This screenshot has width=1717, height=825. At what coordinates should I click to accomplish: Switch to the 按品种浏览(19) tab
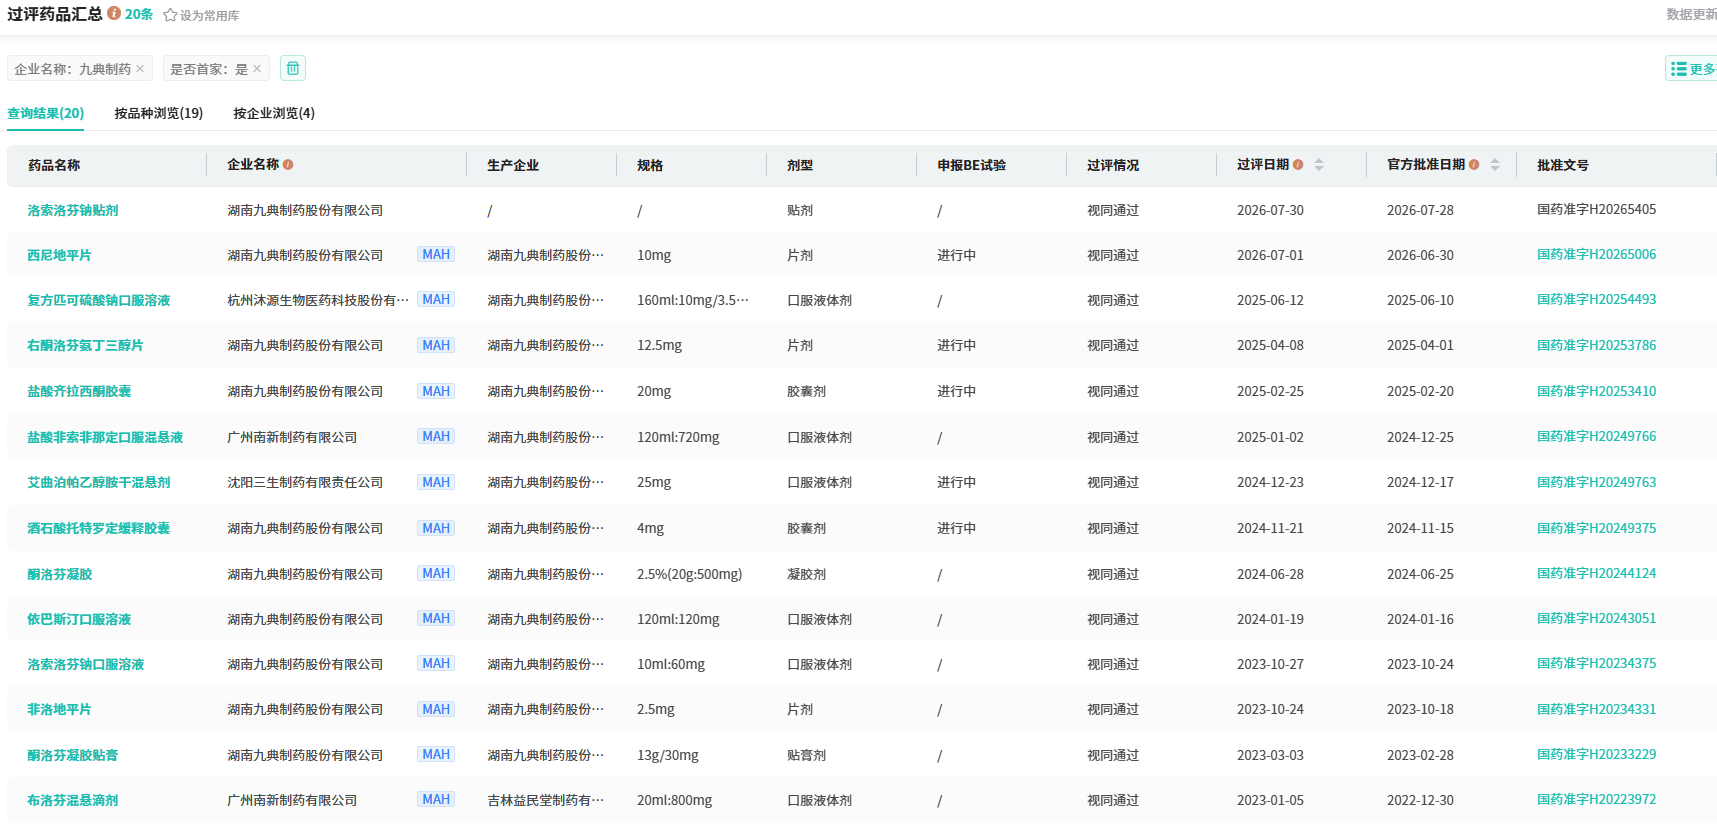click(x=159, y=114)
